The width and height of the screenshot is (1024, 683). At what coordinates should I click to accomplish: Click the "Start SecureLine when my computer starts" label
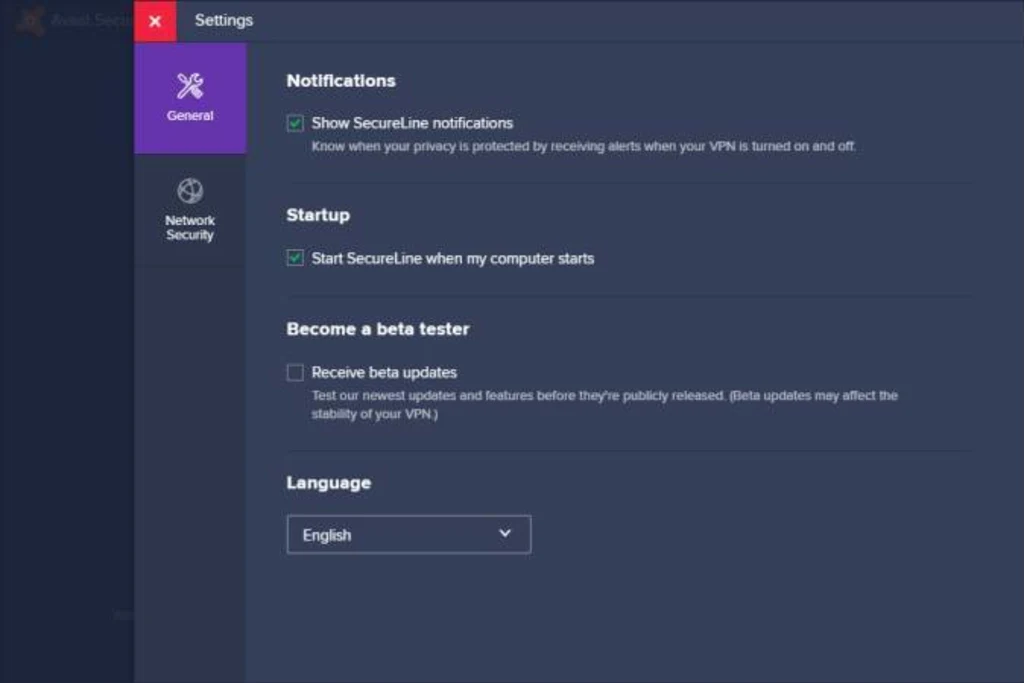click(452, 258)
